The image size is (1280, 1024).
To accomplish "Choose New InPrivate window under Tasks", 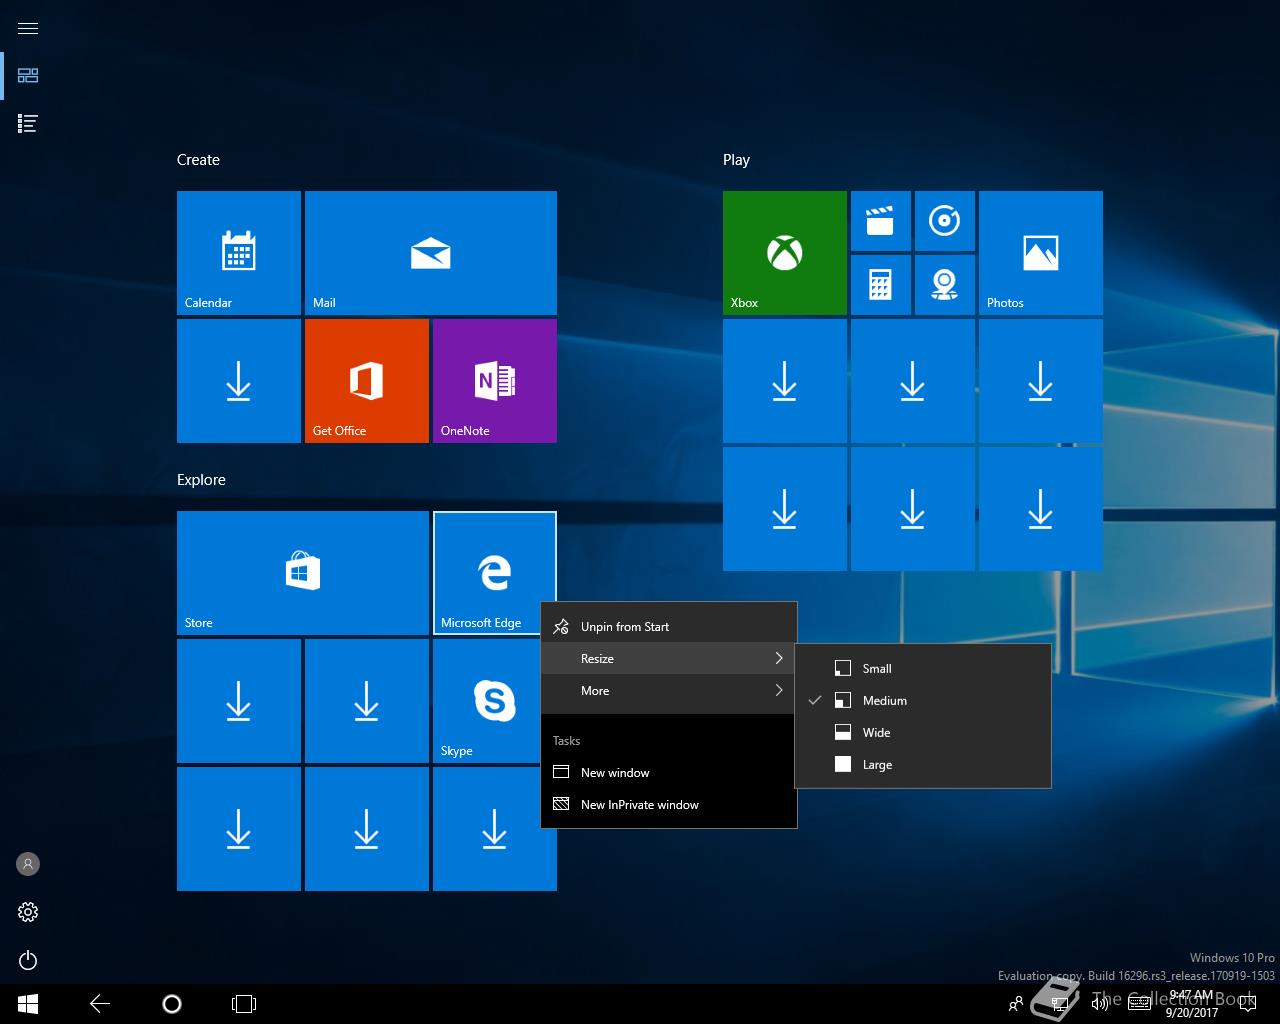I will pos(669,805).
